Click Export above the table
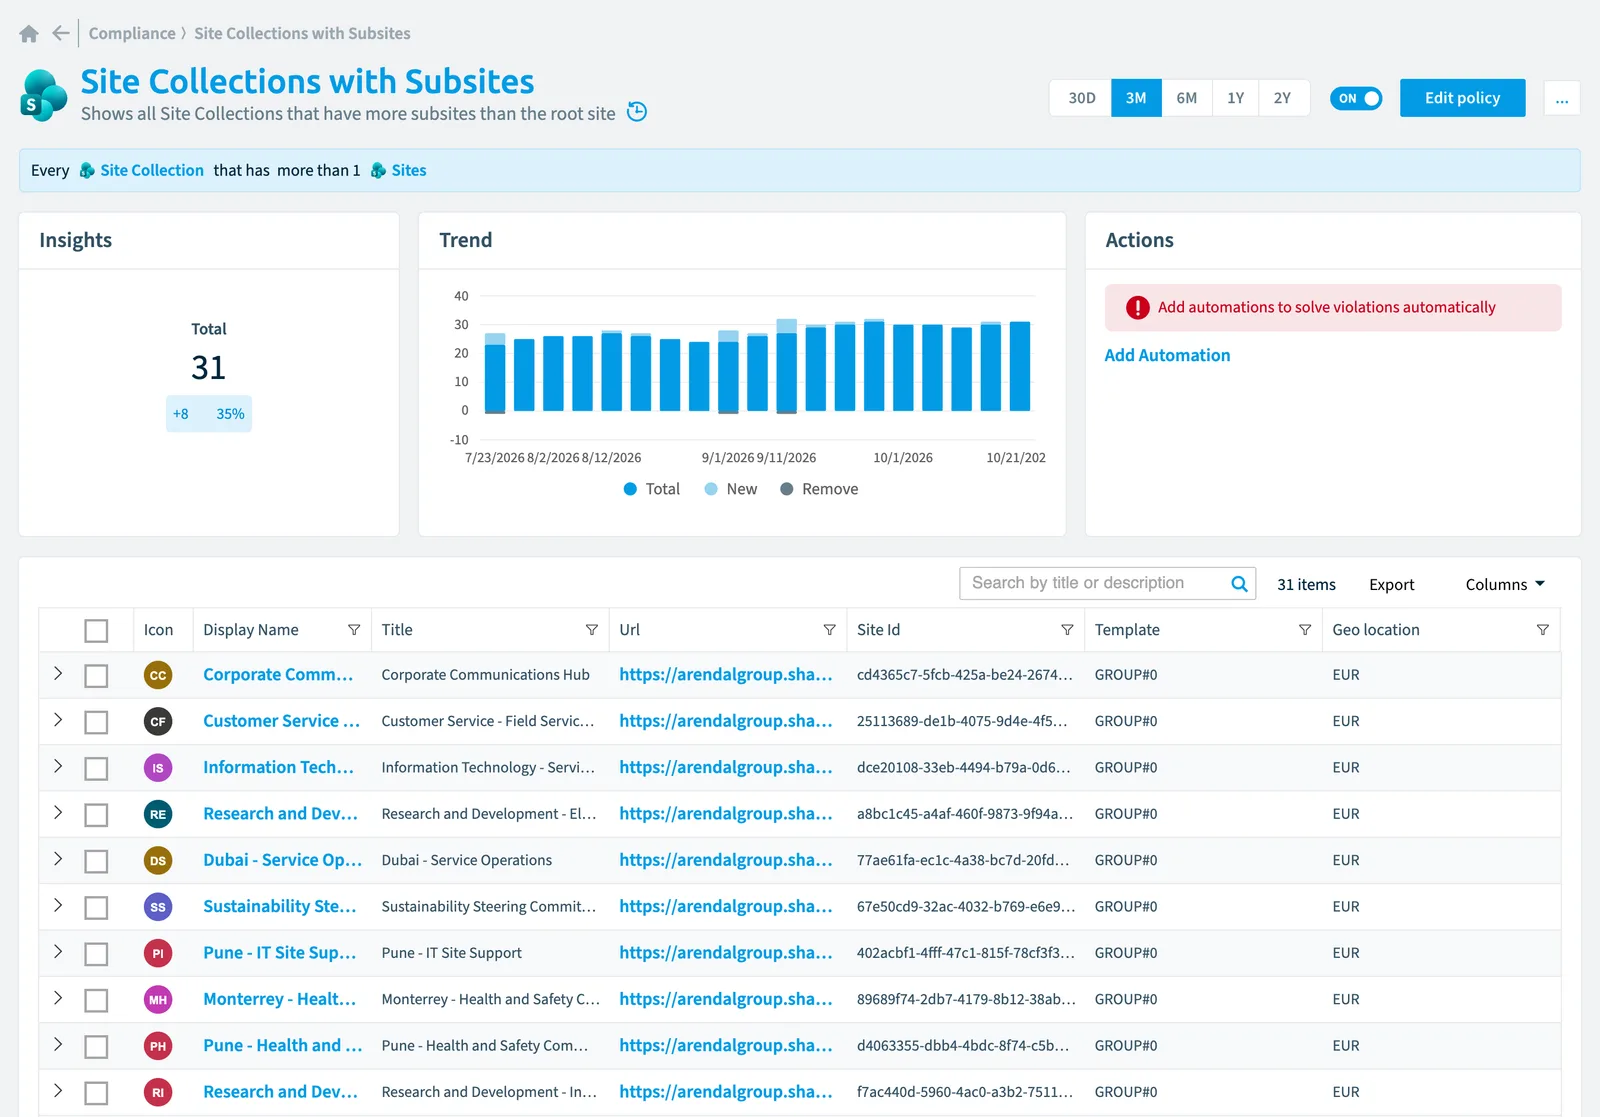Viewport: 1600px width, 1117px height. pyautogui.click(x=1391, y=585)
